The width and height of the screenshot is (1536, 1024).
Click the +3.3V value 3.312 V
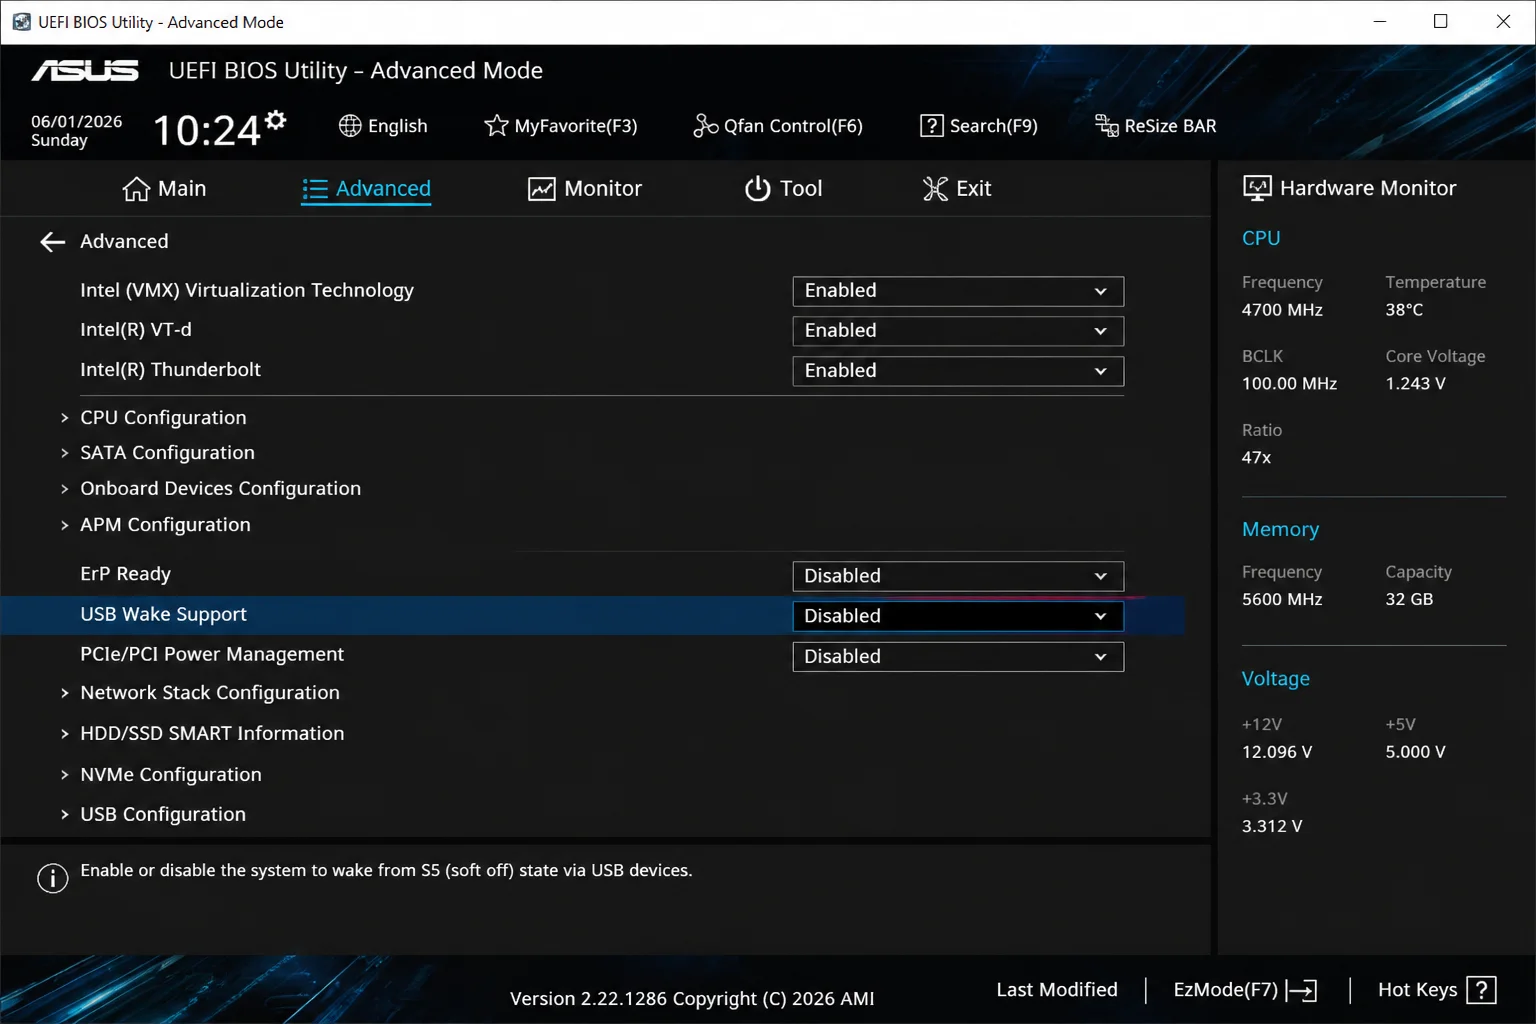pos(1272,826)
